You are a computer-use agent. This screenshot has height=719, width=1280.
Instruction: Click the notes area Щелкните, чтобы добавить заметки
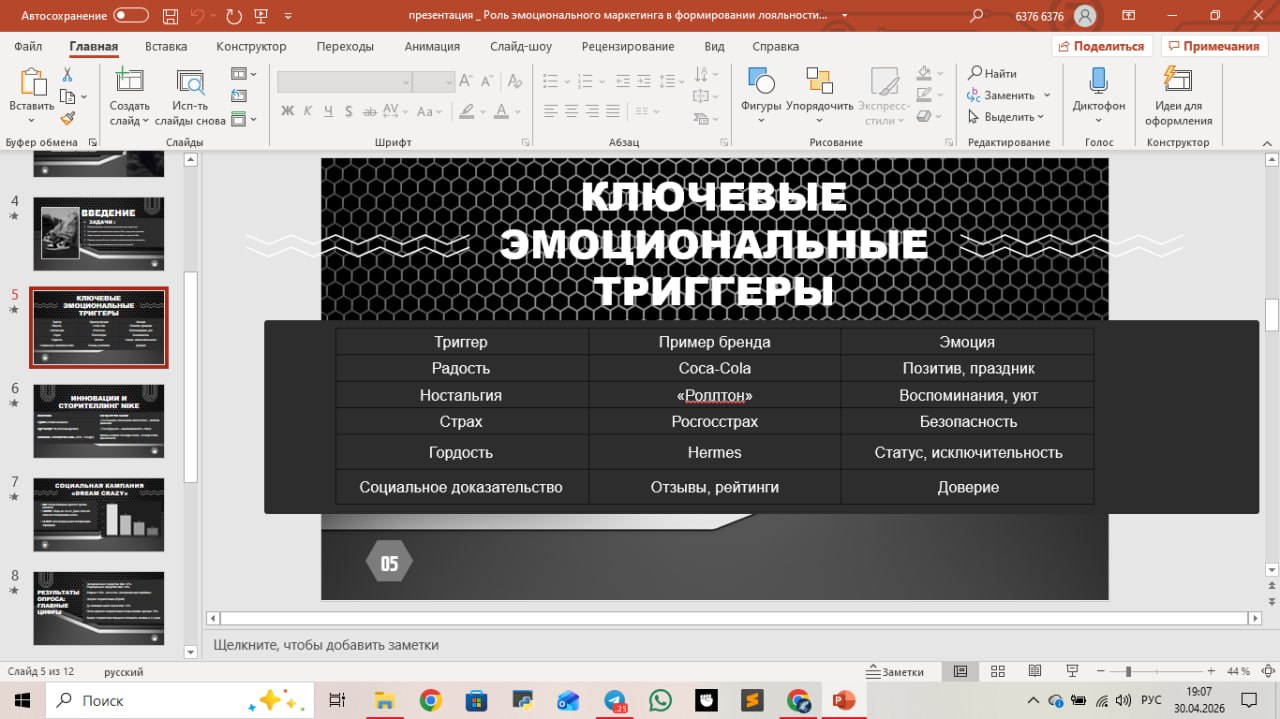pos(326,645)
